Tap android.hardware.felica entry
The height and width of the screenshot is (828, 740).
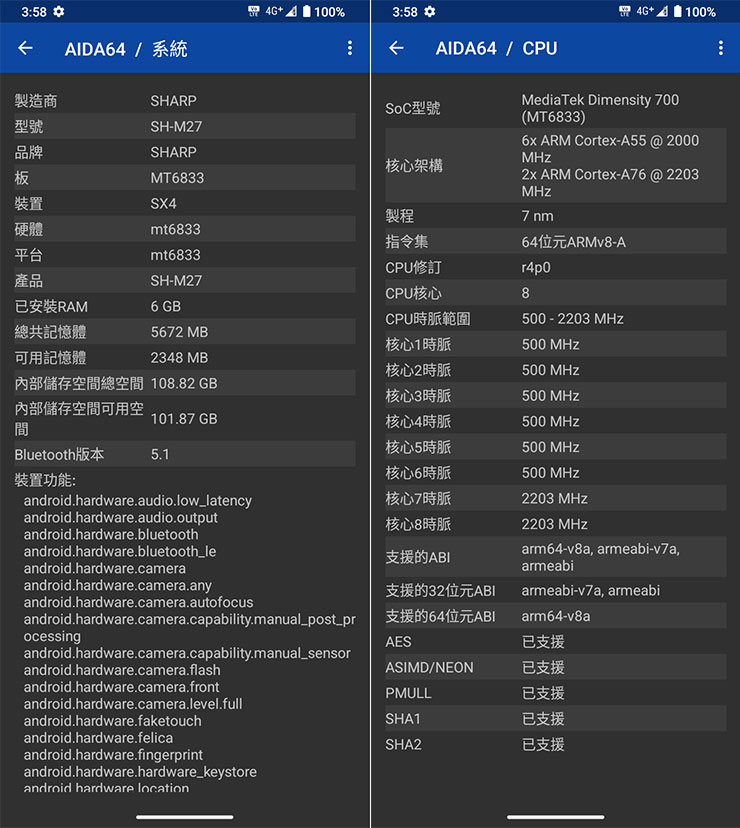click(x=98, y=738)
